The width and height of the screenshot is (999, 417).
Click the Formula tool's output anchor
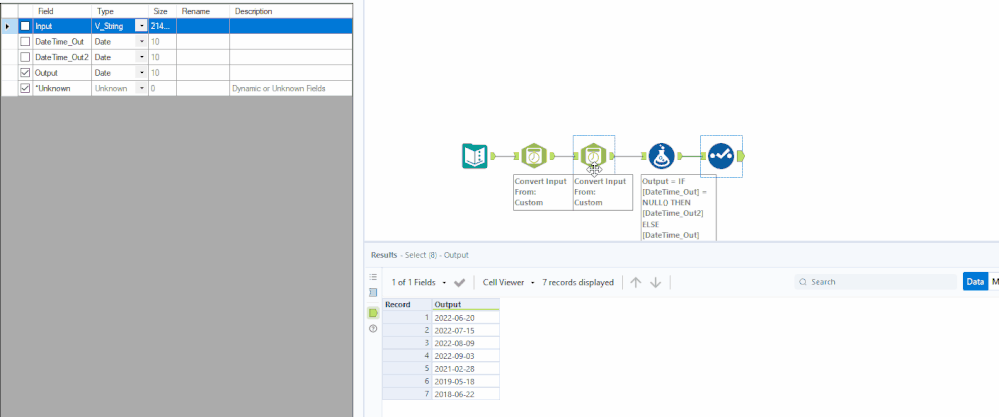coord(680,156)
